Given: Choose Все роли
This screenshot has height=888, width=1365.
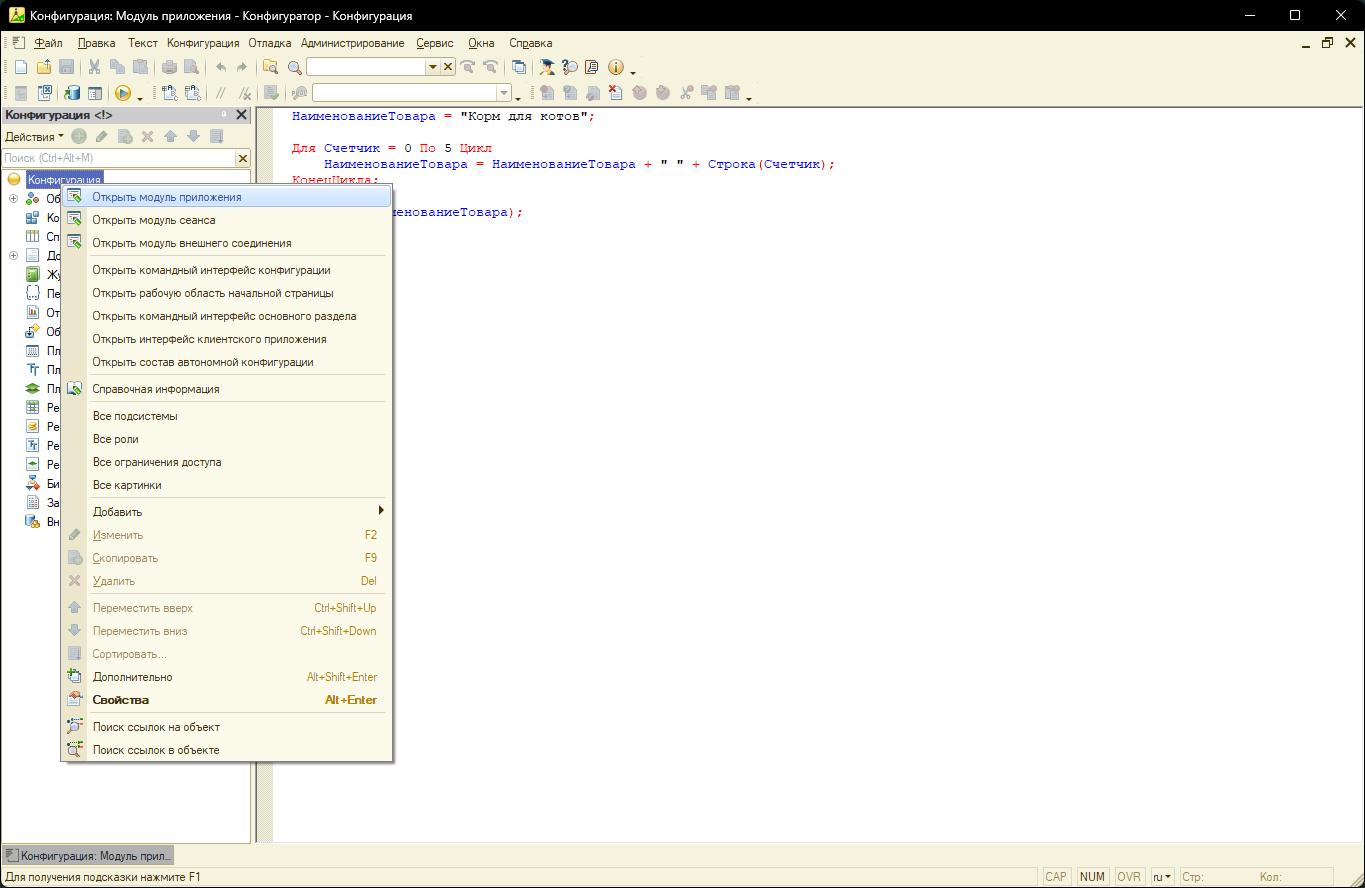Looking at the screenshot, I should tap(226, 439).
